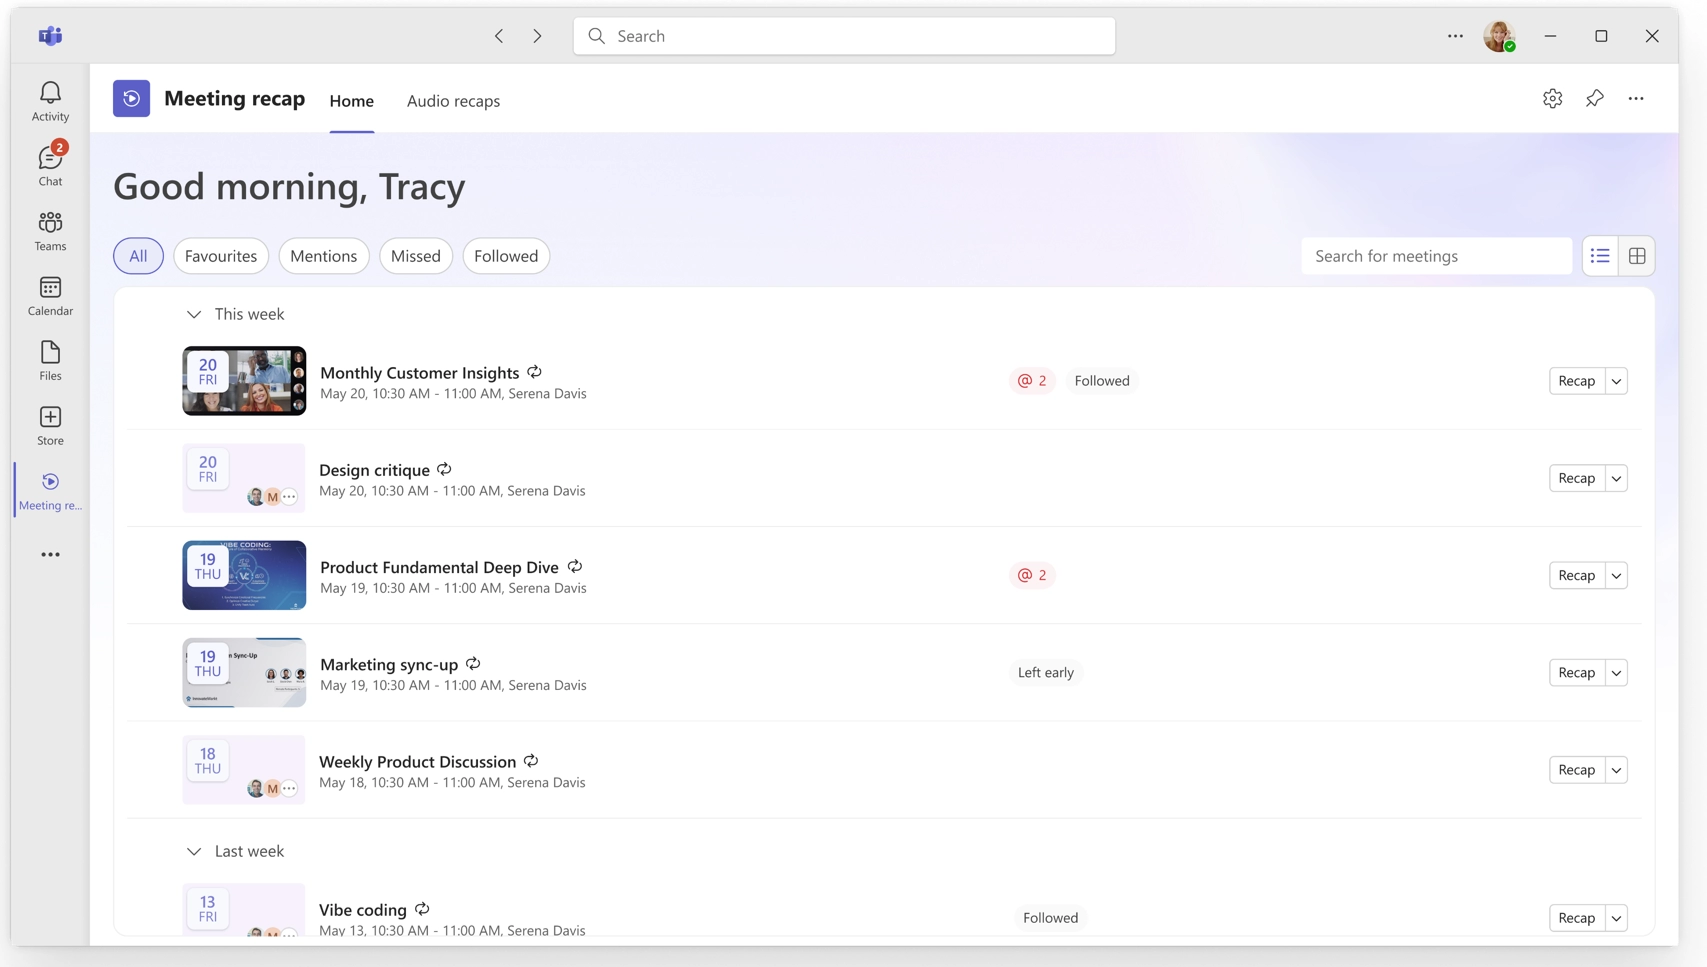Open Files in the sidebar
Image resolution: width=1707 pixels, height=967 pixels.
tap(50, 360)
